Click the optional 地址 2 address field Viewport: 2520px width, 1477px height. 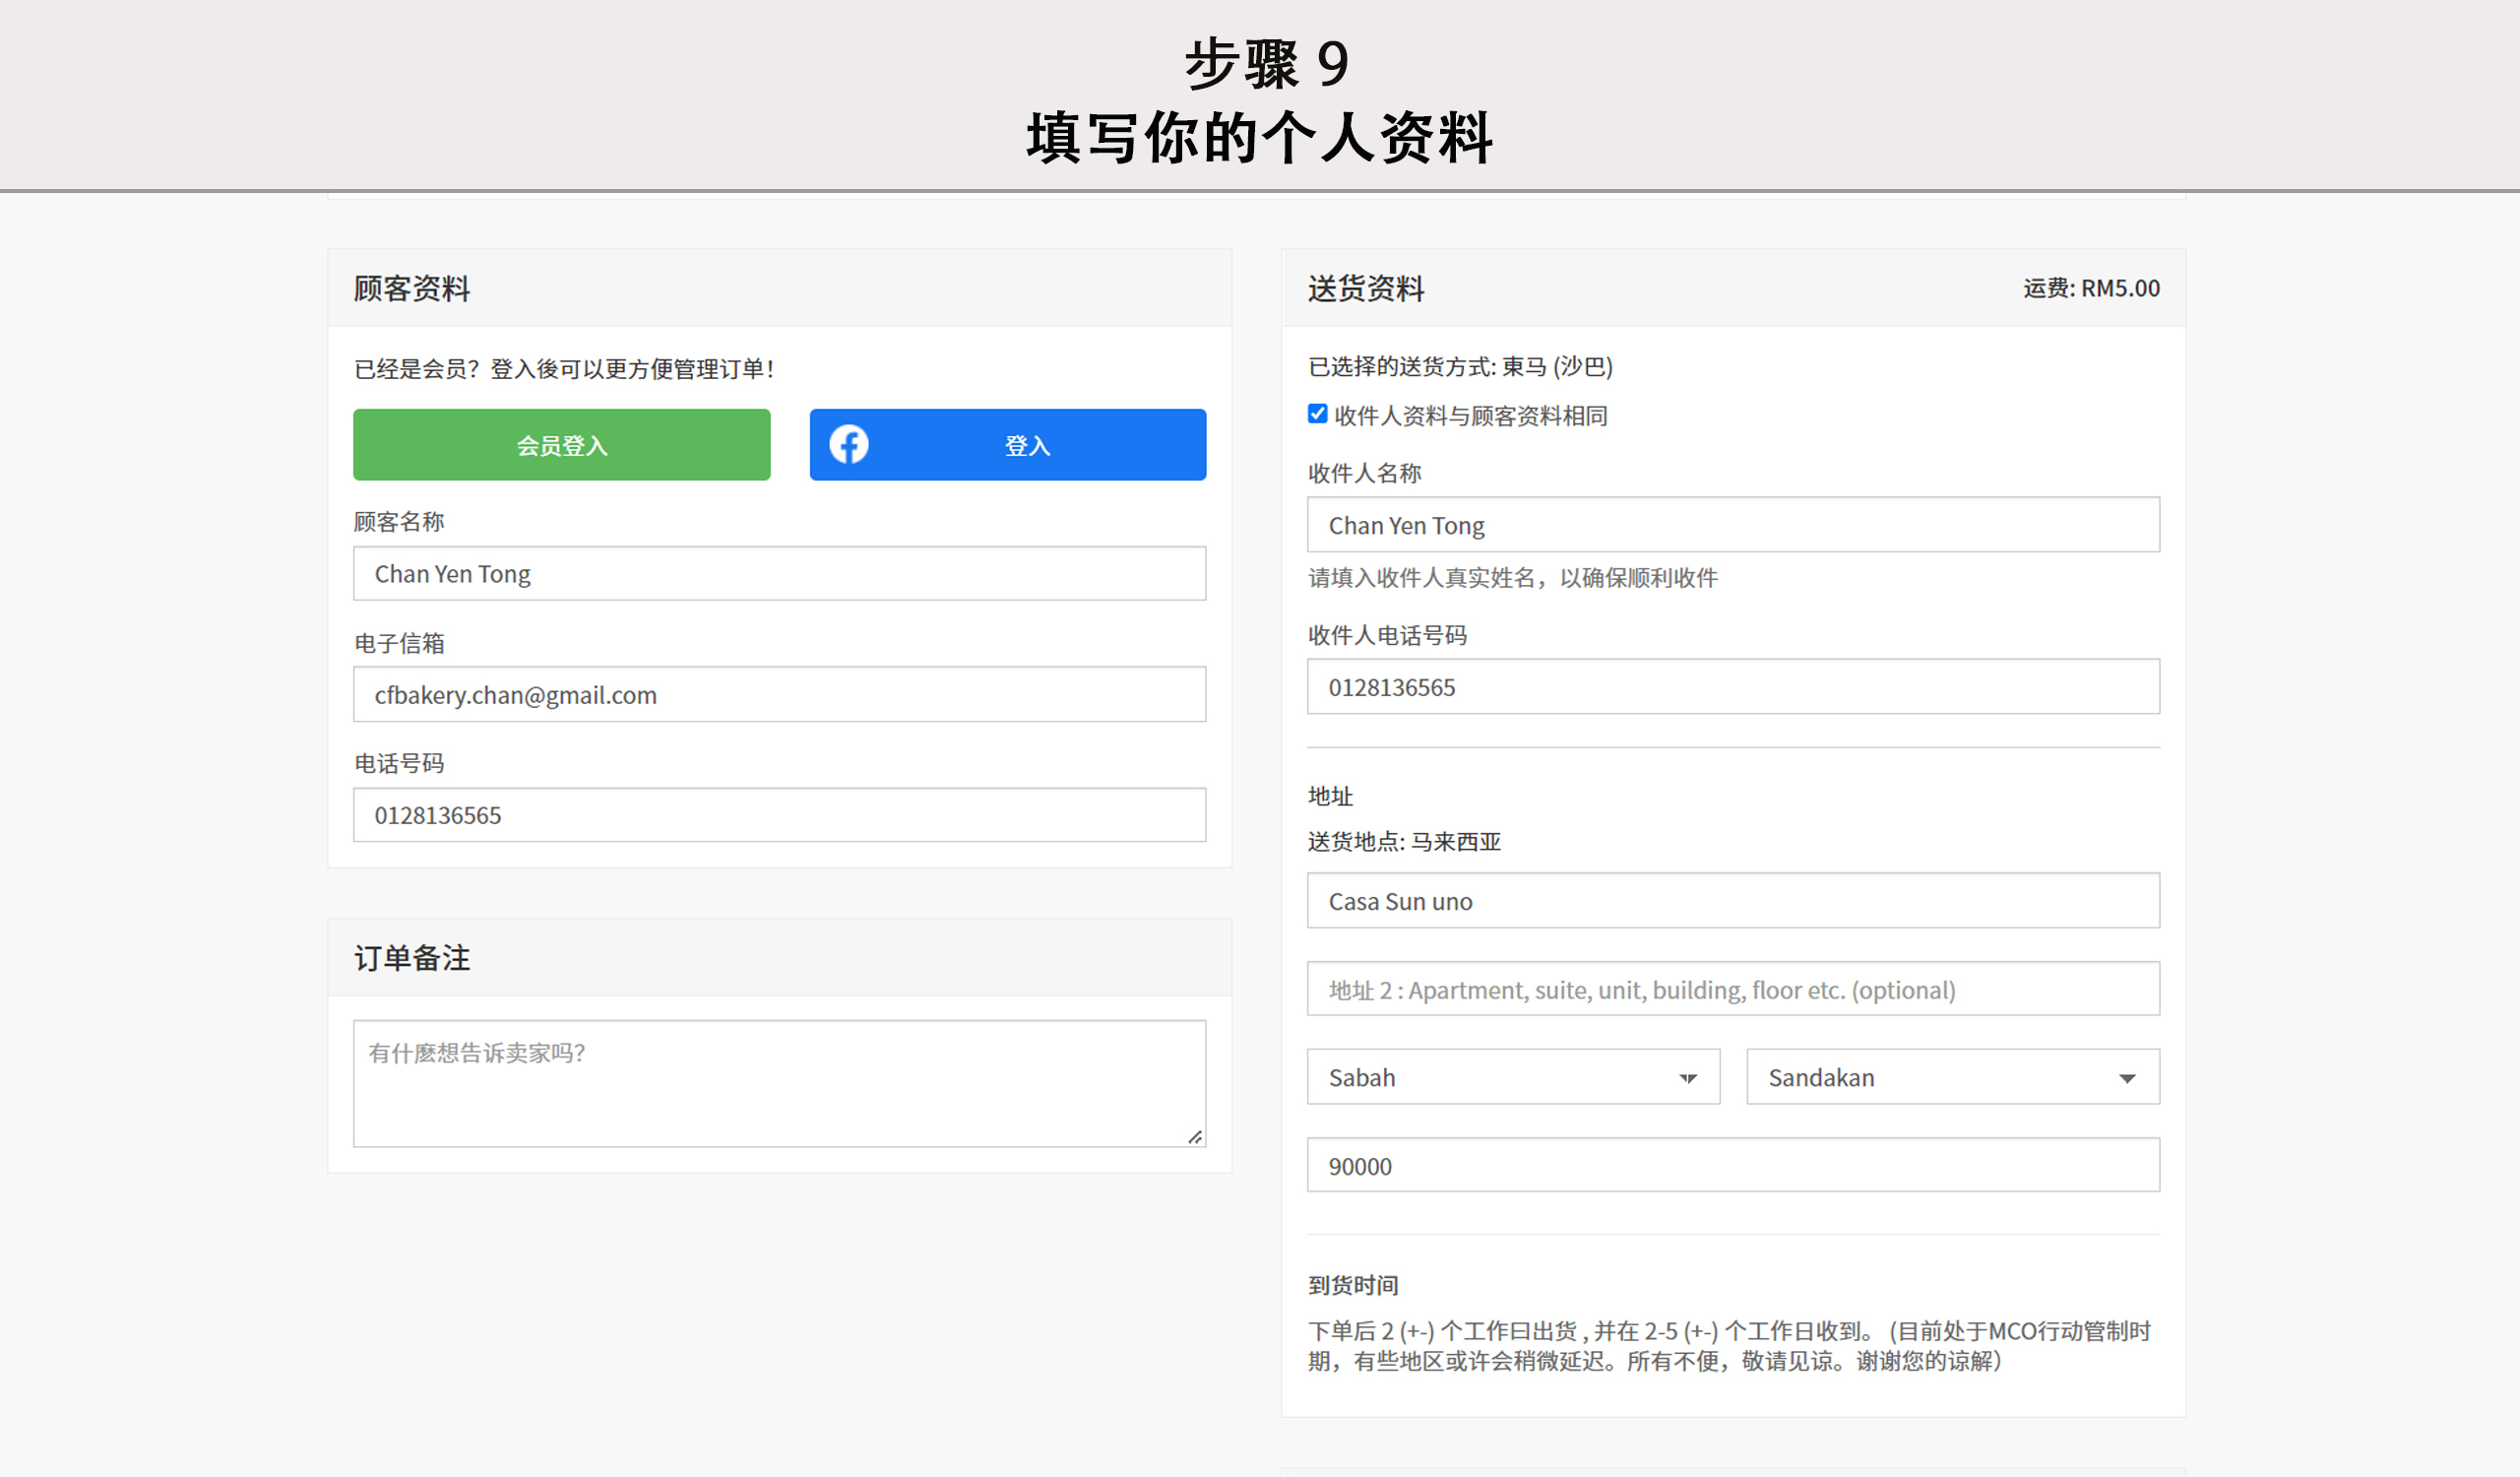(x=1733, y=989)
